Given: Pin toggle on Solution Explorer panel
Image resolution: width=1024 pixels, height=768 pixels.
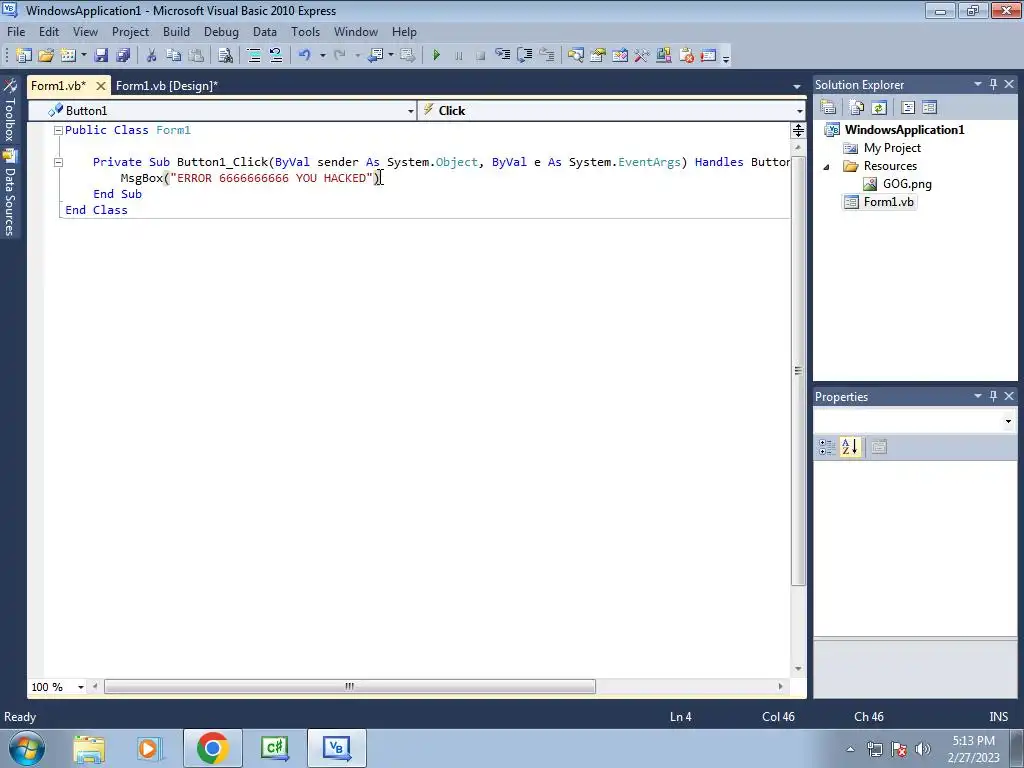Looking at the screenshot, I should click(x=993, y=84).
